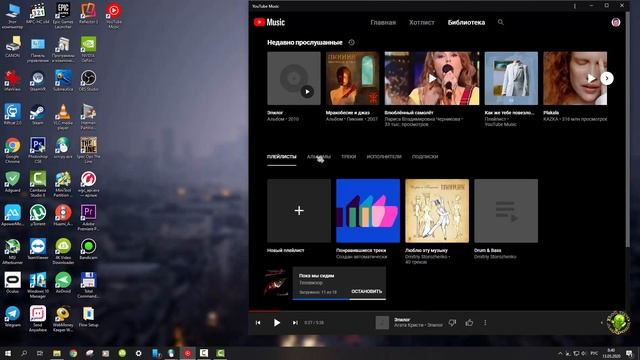Select the Telegram desktop icon
The image size is (640, 360).
click(x=12, y=317)
